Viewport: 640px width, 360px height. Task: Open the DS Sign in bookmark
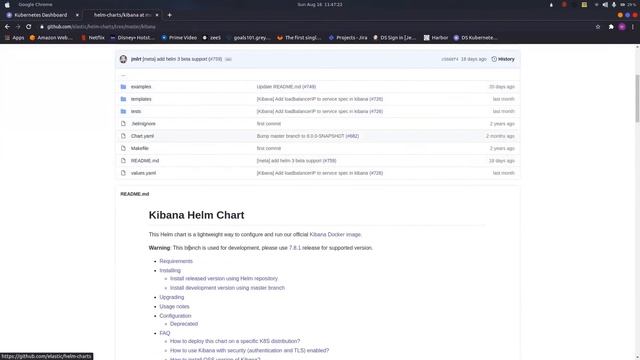394,38
